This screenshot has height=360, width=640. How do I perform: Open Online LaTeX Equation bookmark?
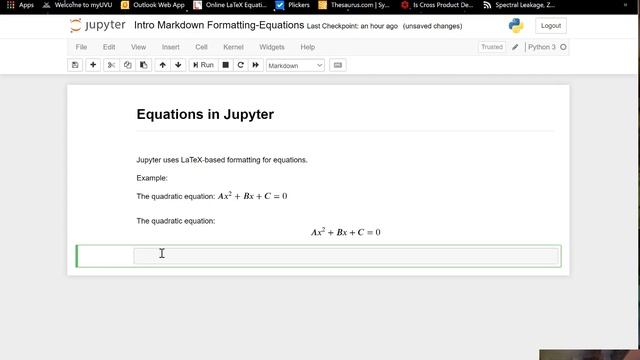click(x=230, y=5)
